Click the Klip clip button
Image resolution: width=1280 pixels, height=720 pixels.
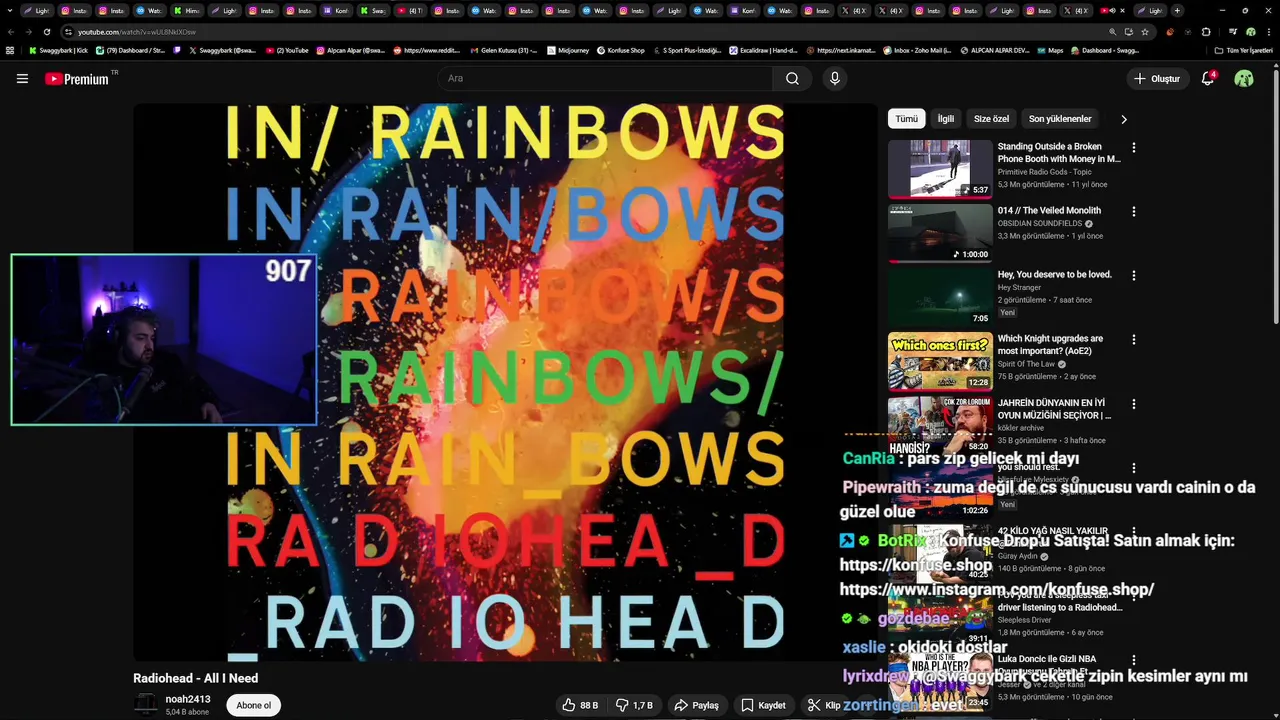[x=824, y=705]
